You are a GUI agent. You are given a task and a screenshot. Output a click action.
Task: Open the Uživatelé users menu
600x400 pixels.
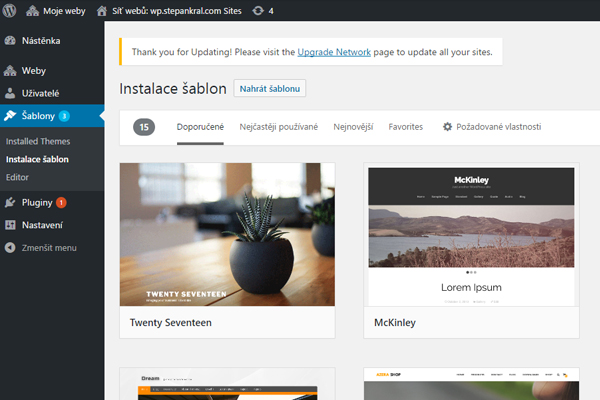point(41,92)
